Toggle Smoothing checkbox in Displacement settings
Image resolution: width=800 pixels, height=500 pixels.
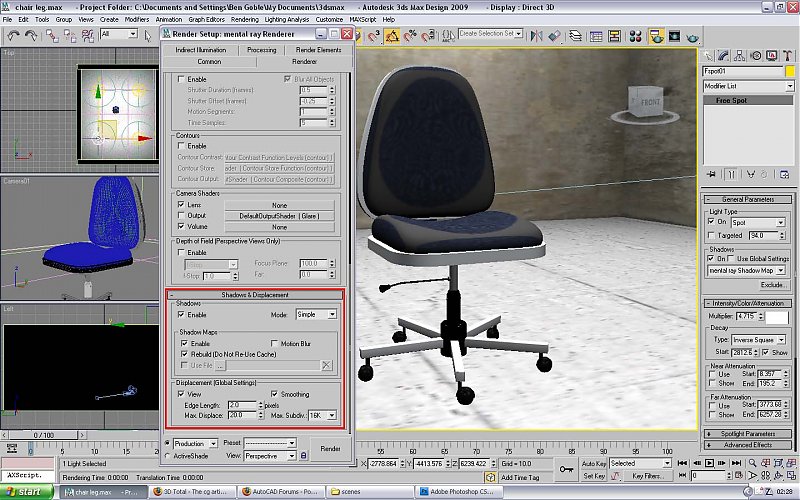point(274,394)
